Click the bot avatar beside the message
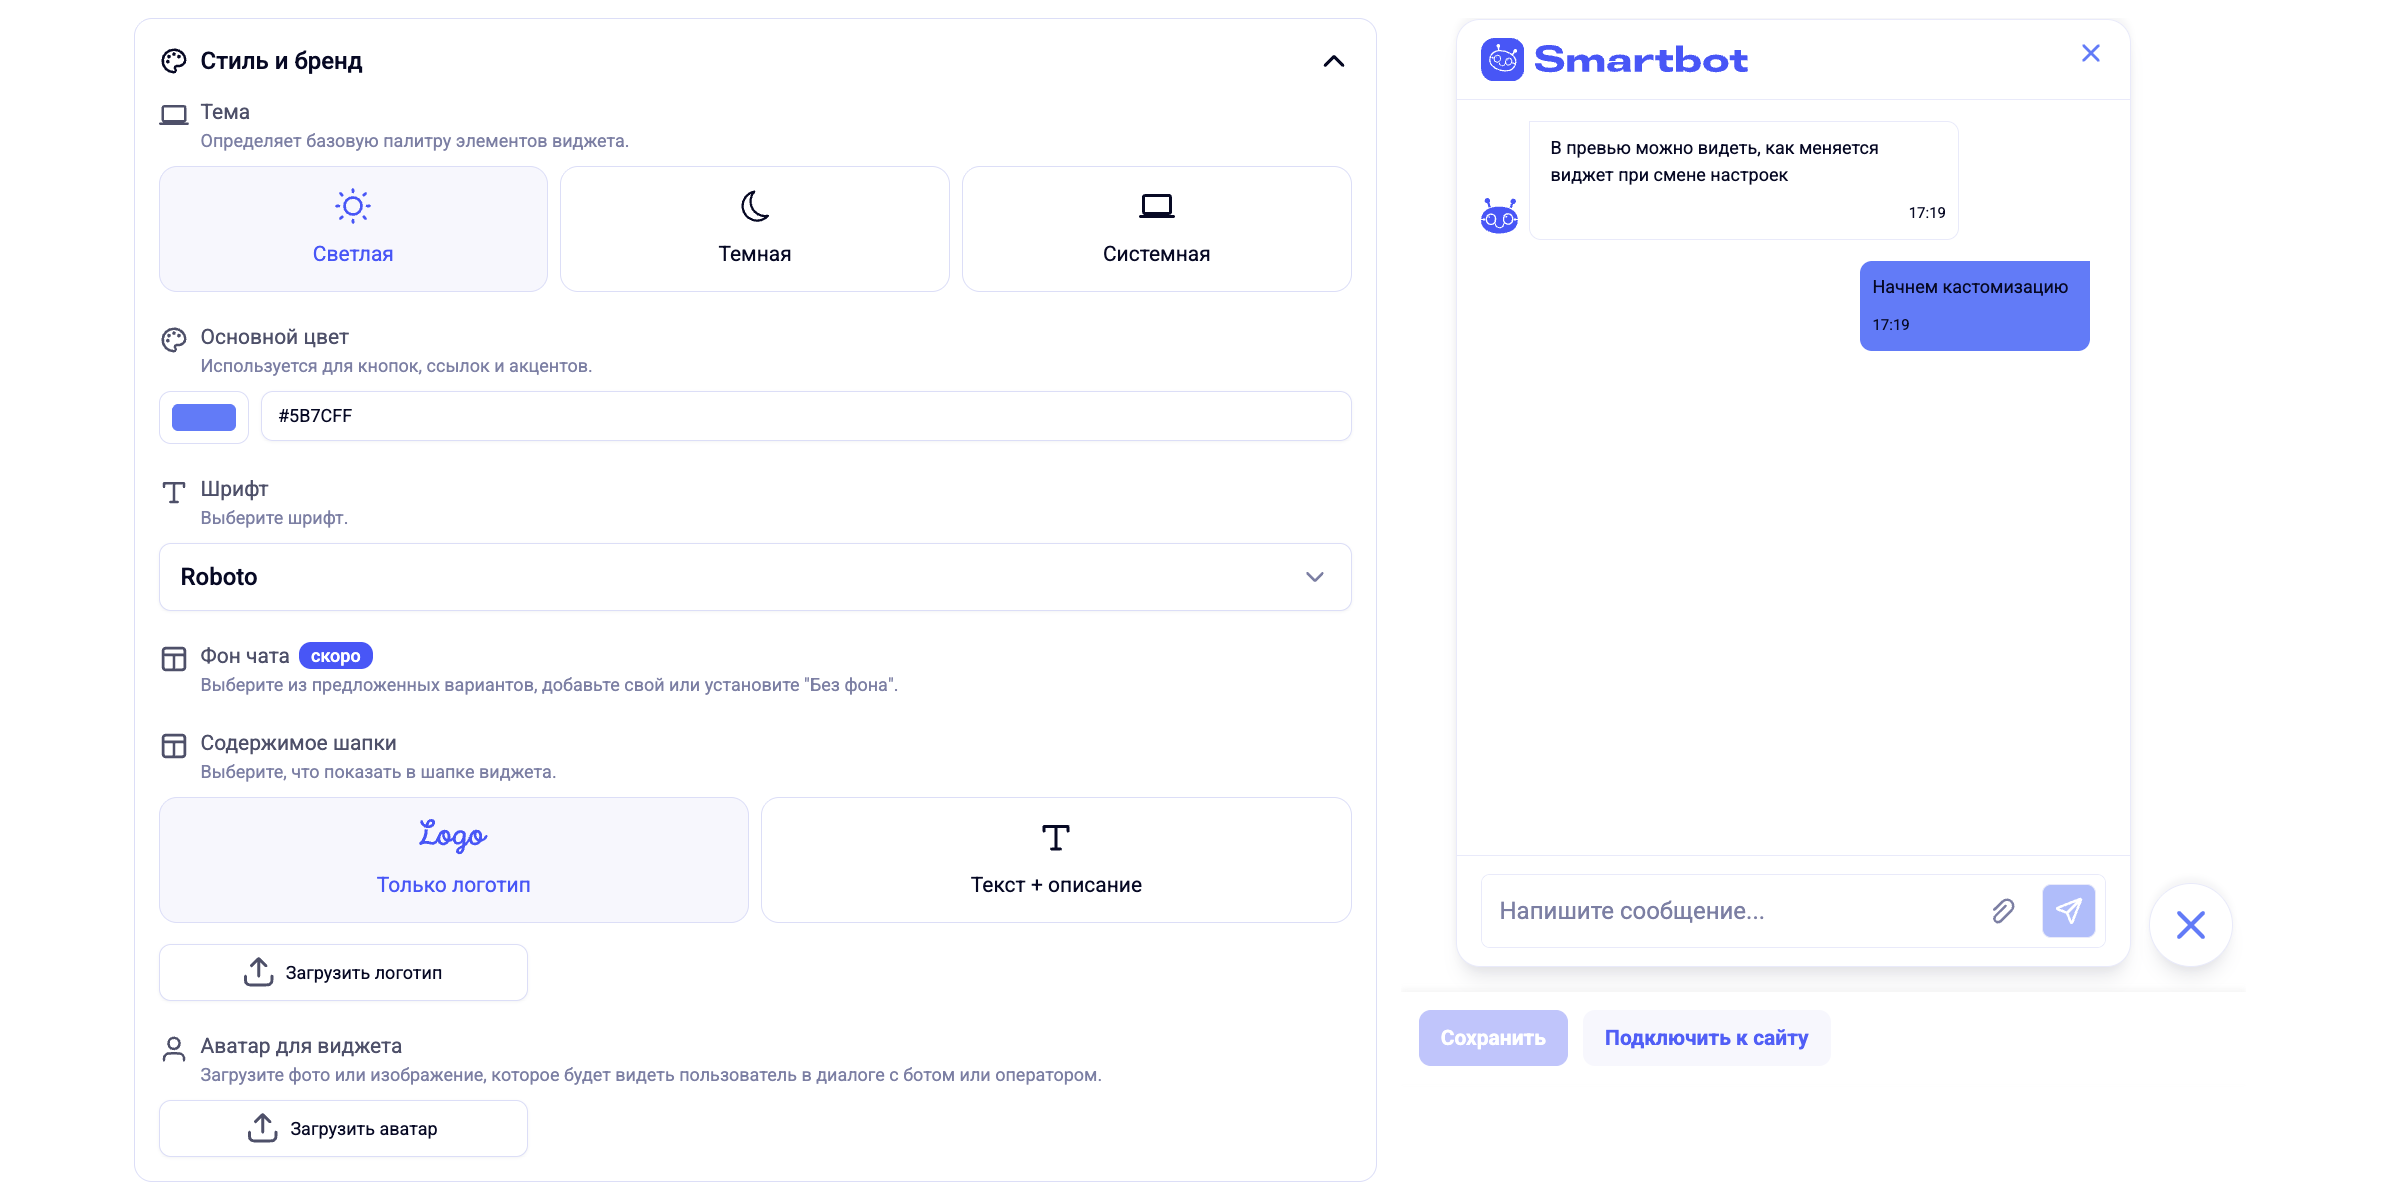The image size is (2382, 1194). pos(1499,216)
